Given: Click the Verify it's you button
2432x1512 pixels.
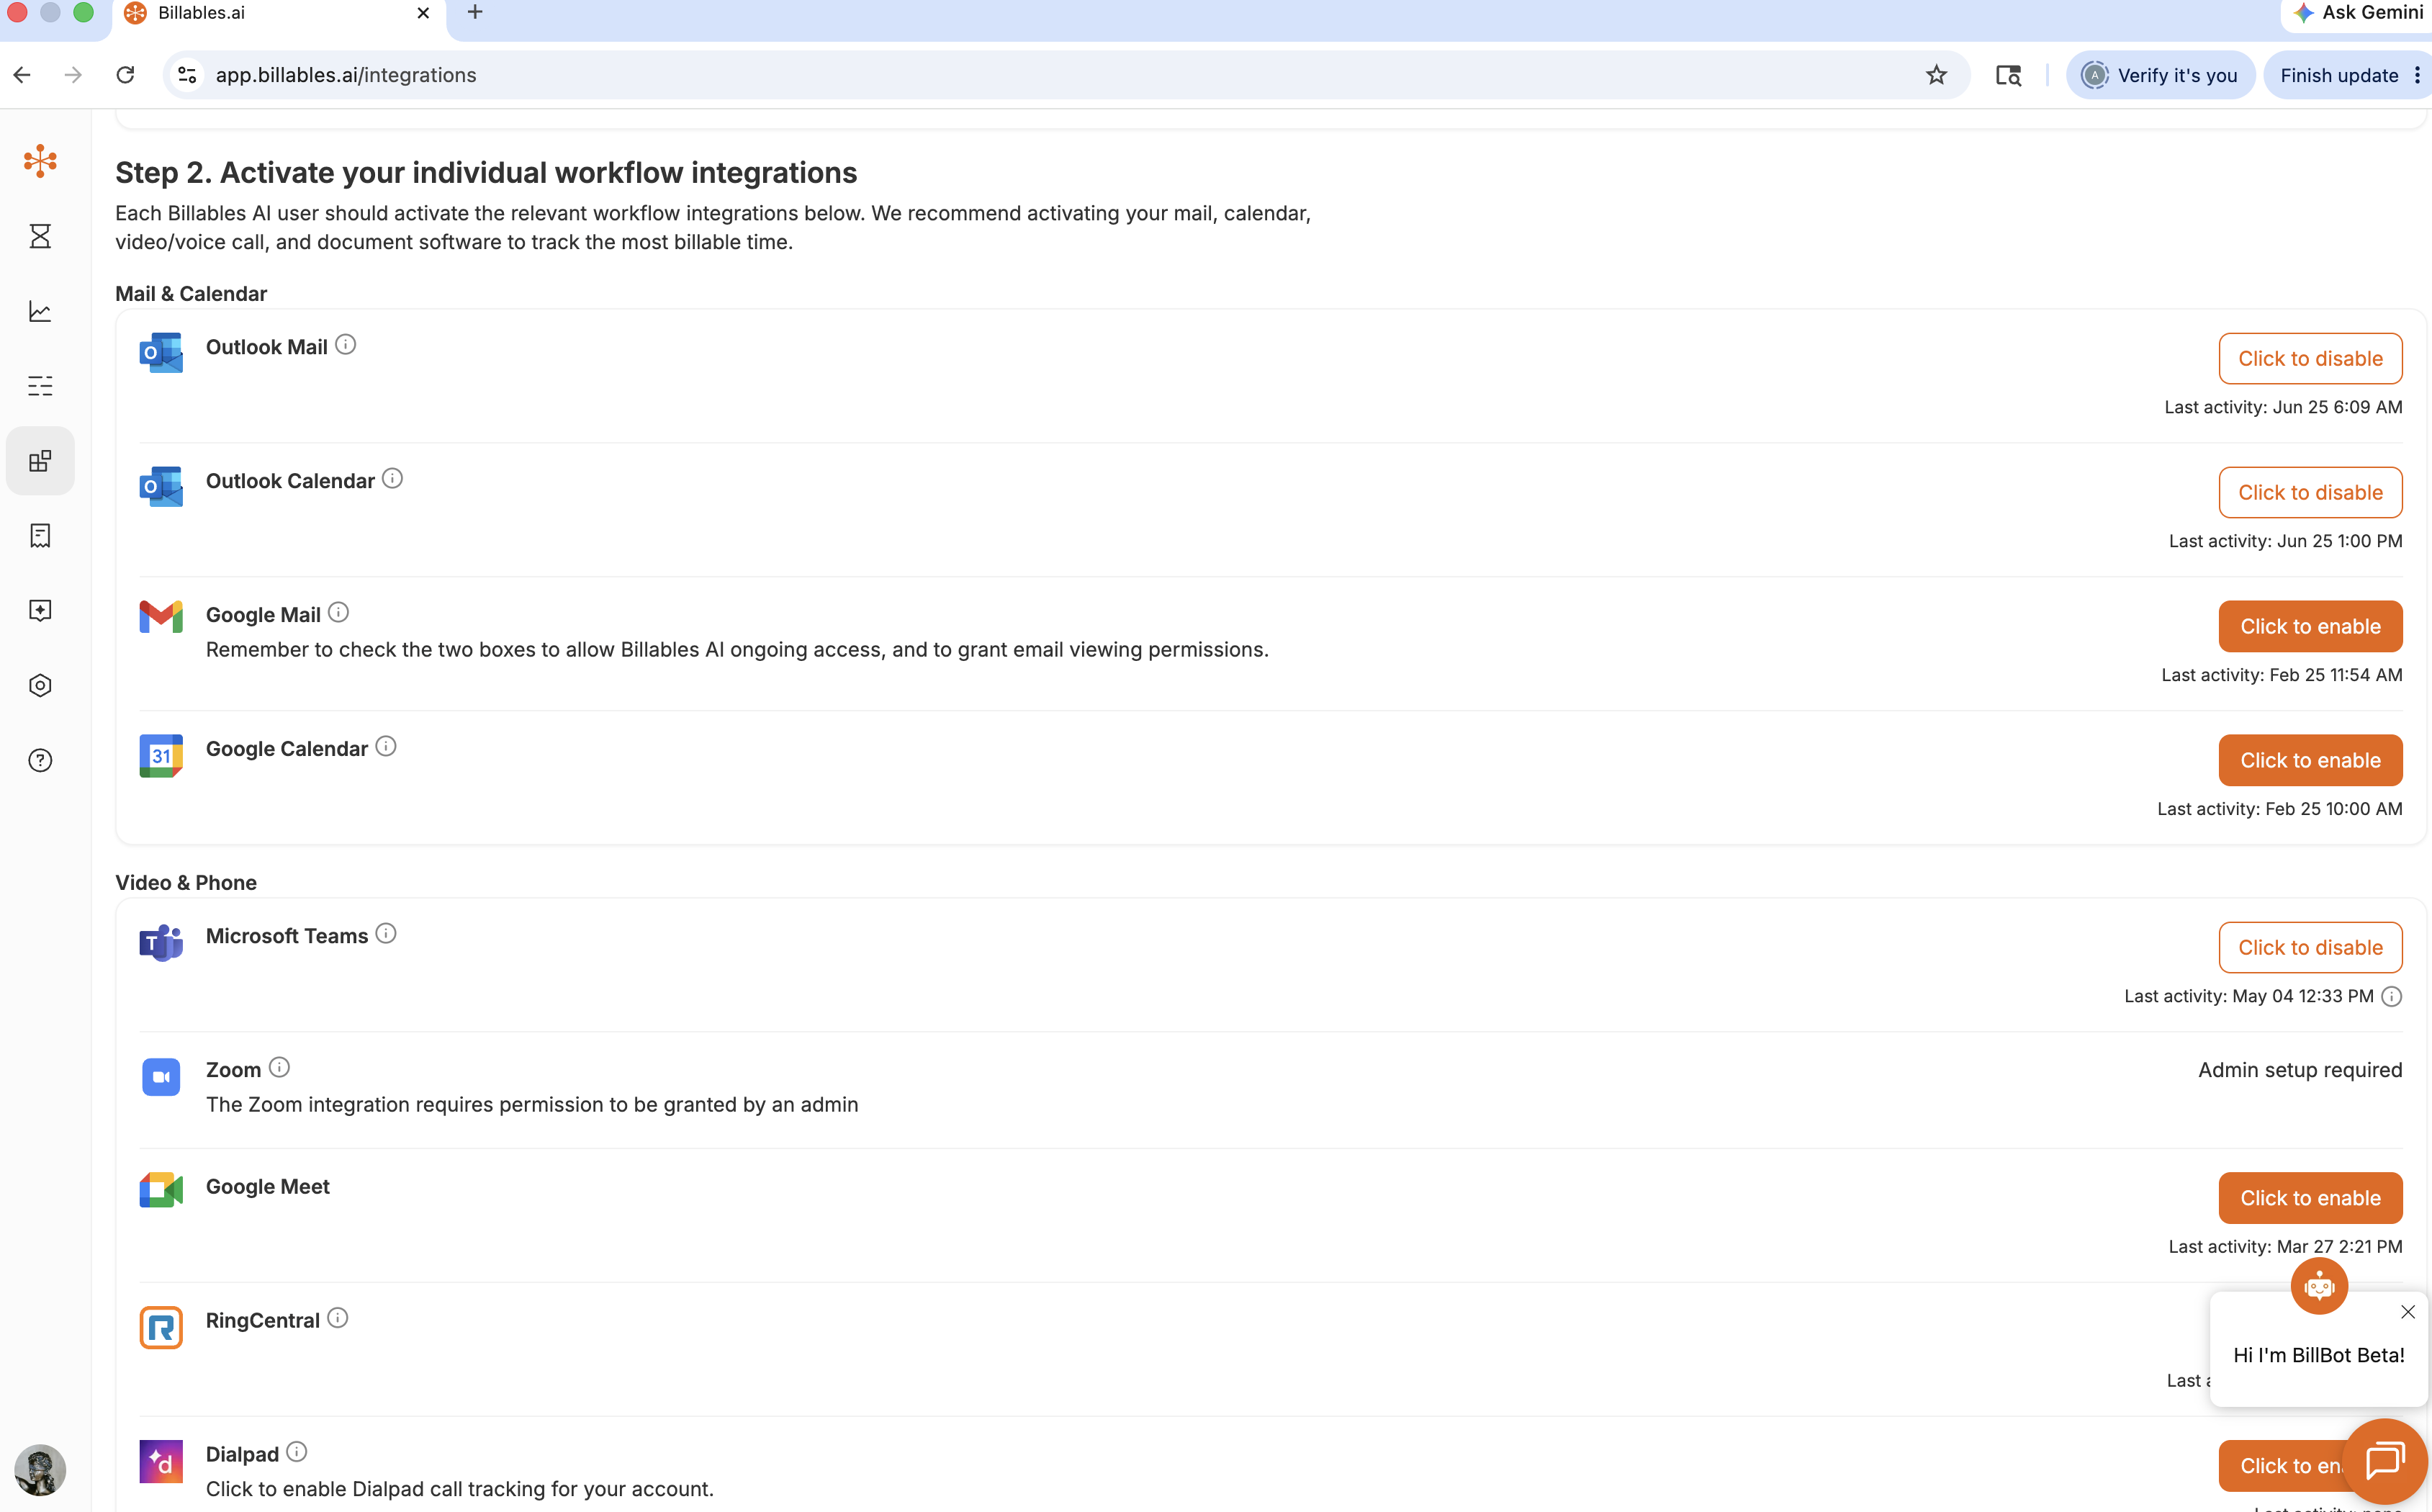Looking at the screenshot, I should [2160, 75].
